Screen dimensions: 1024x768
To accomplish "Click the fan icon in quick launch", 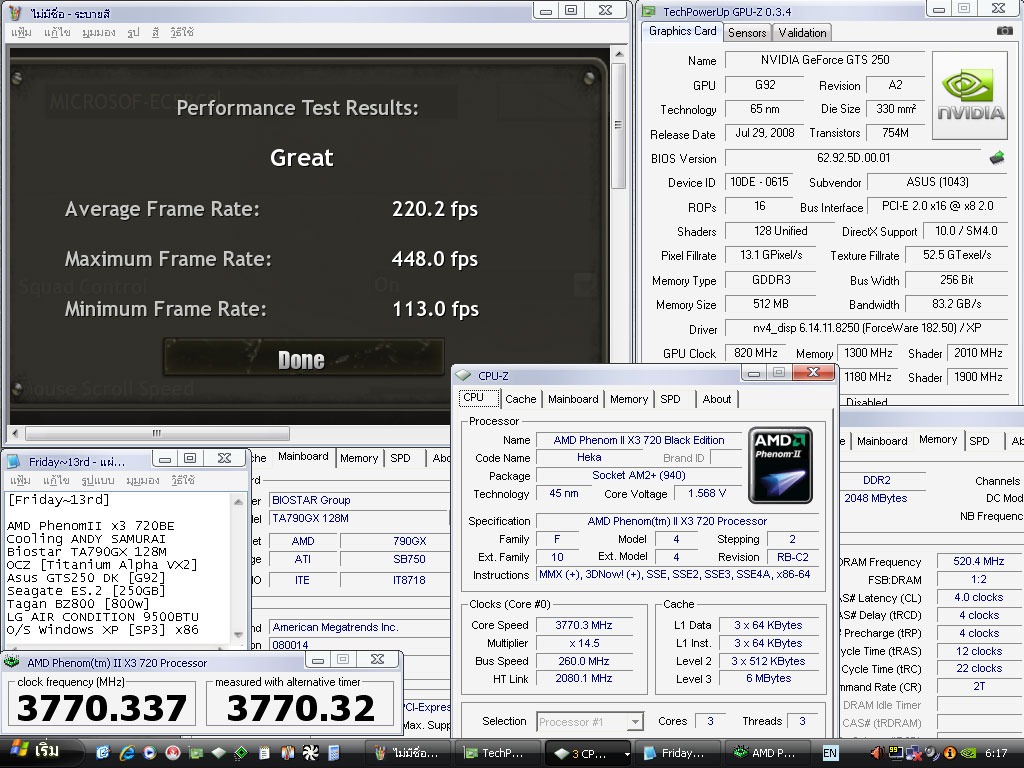I will point(310,753).
